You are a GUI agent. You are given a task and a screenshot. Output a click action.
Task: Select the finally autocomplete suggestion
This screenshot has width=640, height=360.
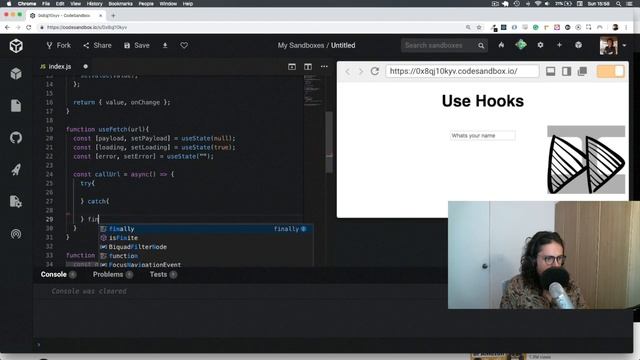(x=206, y=229)
